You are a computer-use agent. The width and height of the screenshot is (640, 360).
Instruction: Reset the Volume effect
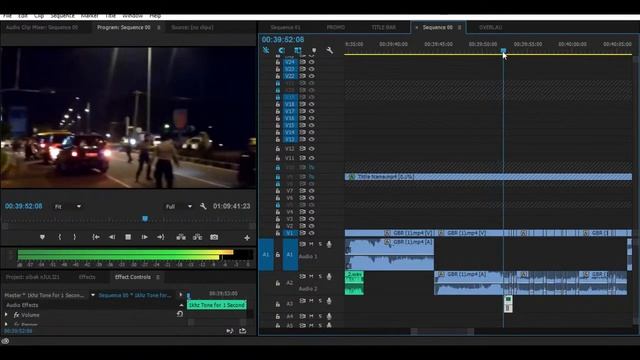tap(180, 314)
